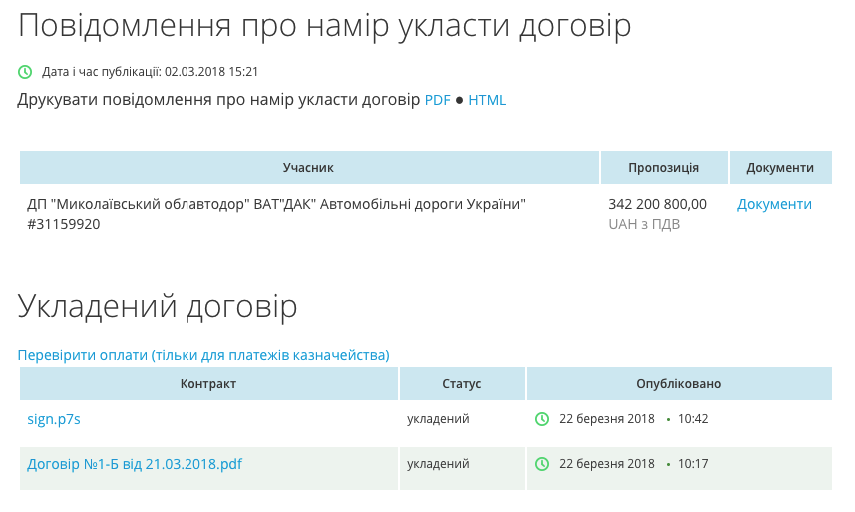Open Договір №1-Б від 21.03.2018.pdf

(134, 464)
